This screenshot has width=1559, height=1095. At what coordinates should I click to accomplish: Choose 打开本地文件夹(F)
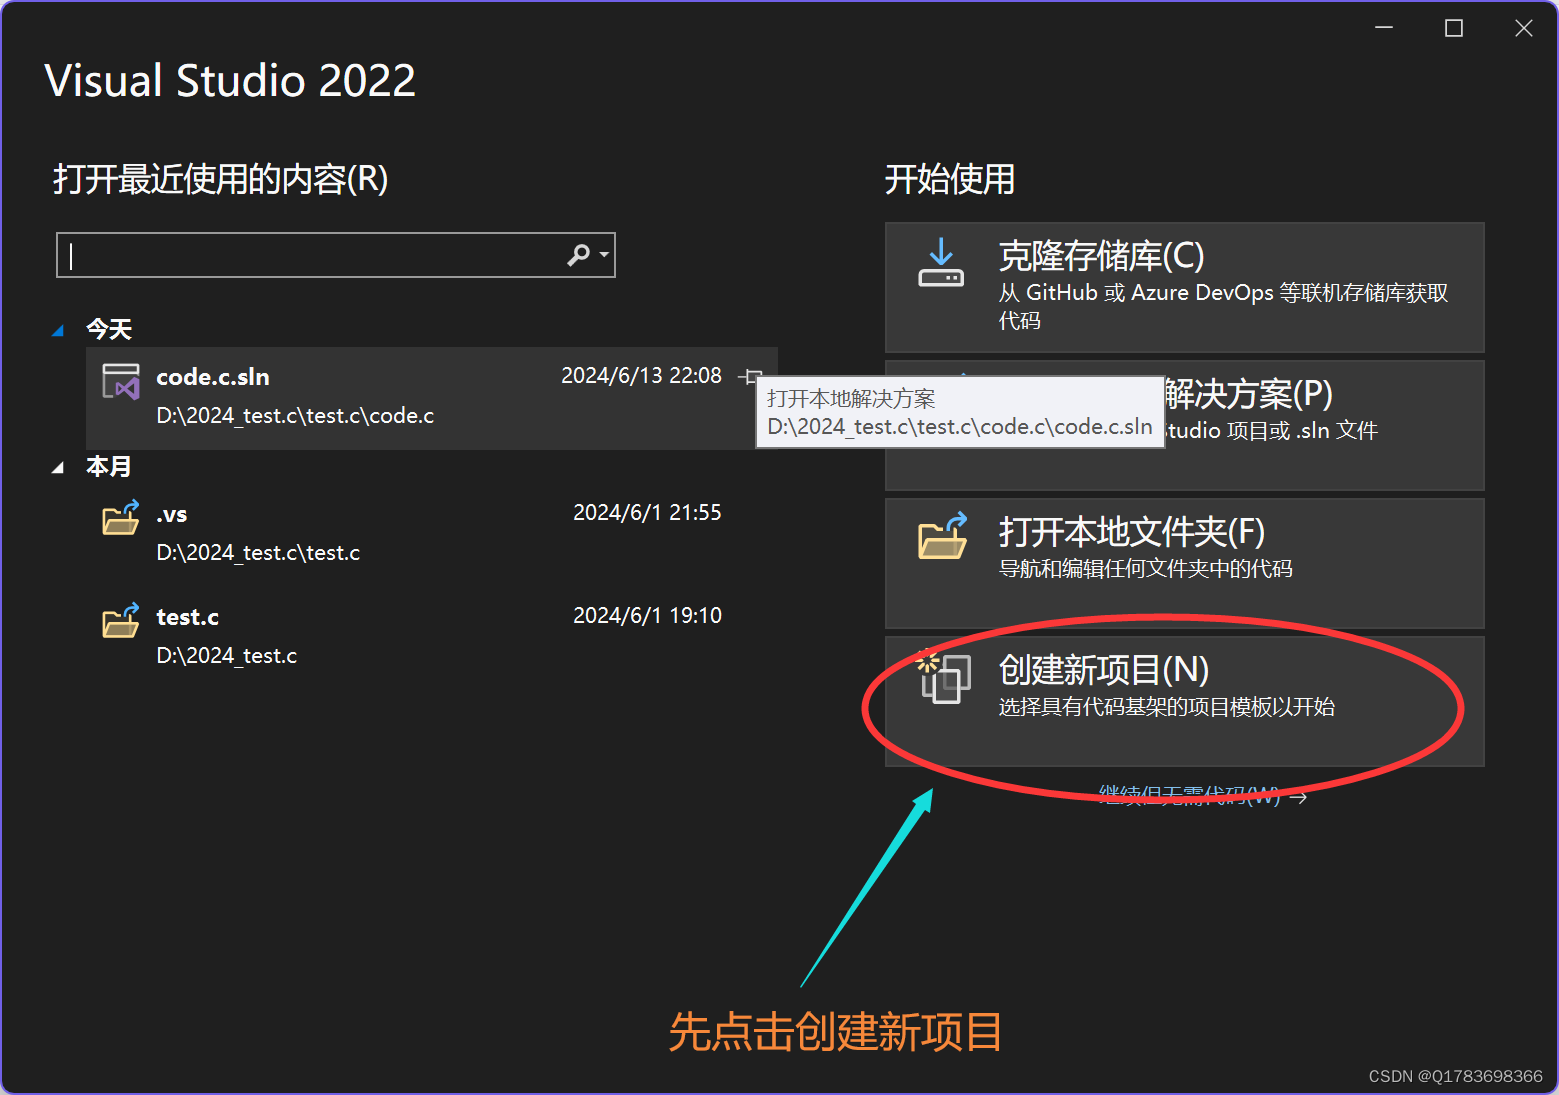(1184, 563)
